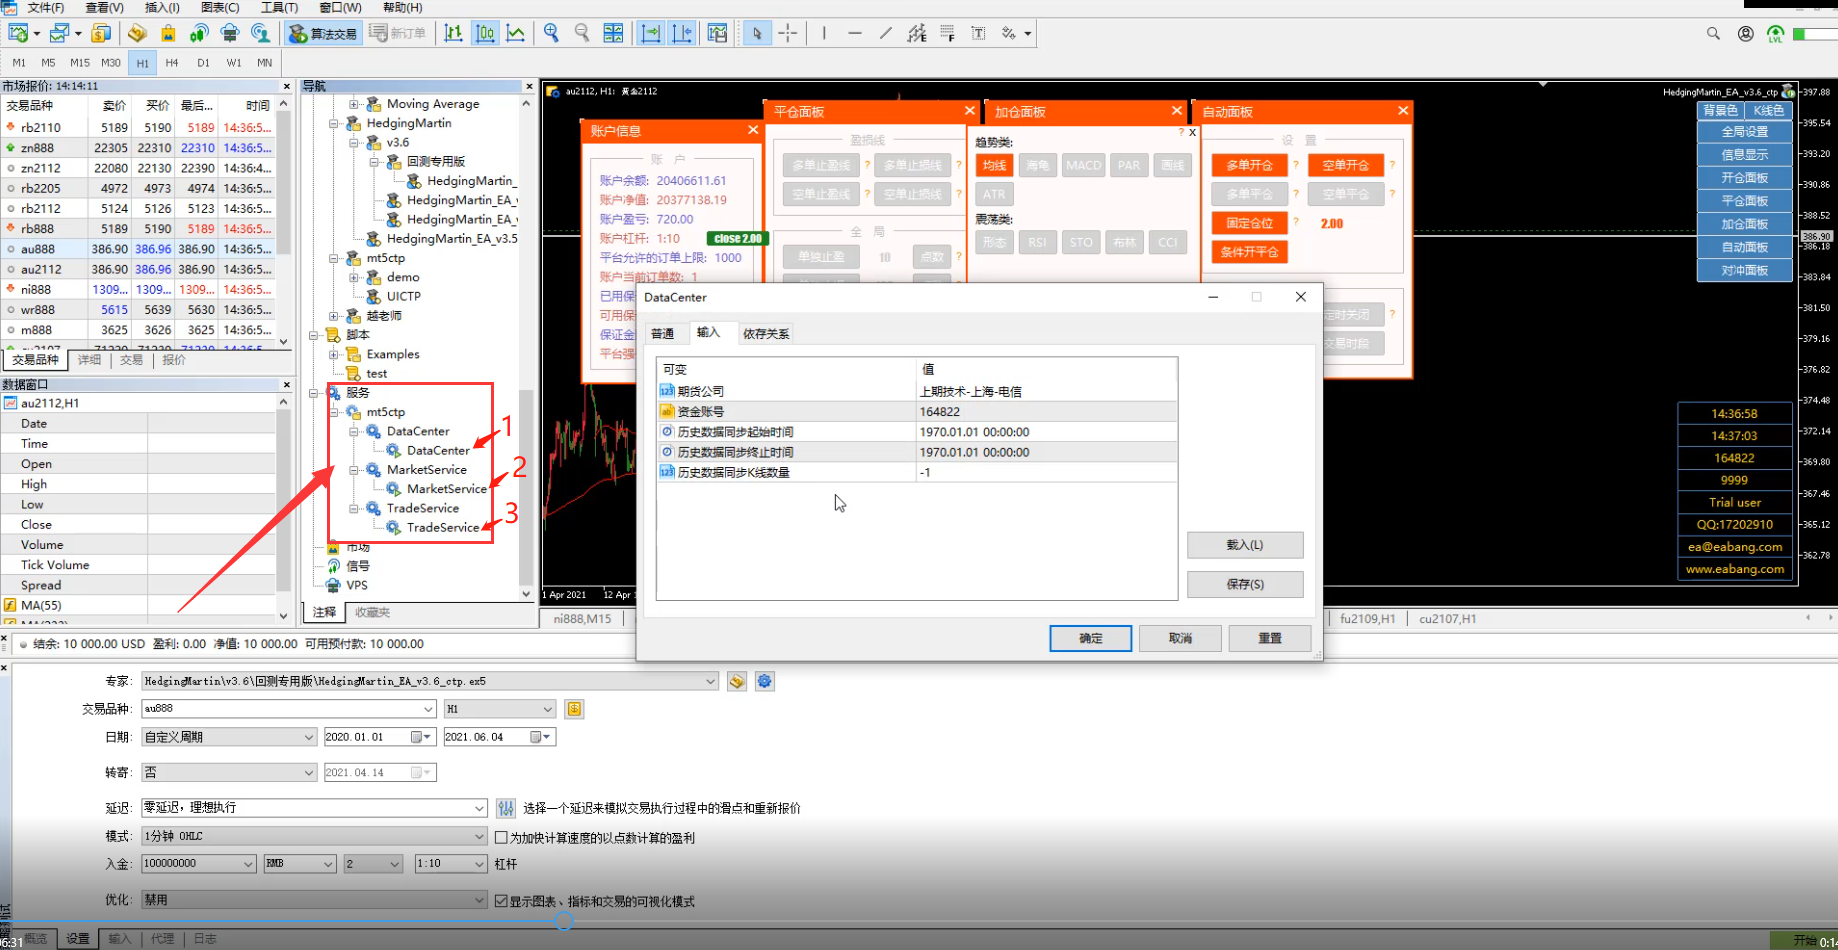Click the yellow tag navigator icon
Image resolution: width=1838 pixels, height=950 pixels.
point(137,33)
